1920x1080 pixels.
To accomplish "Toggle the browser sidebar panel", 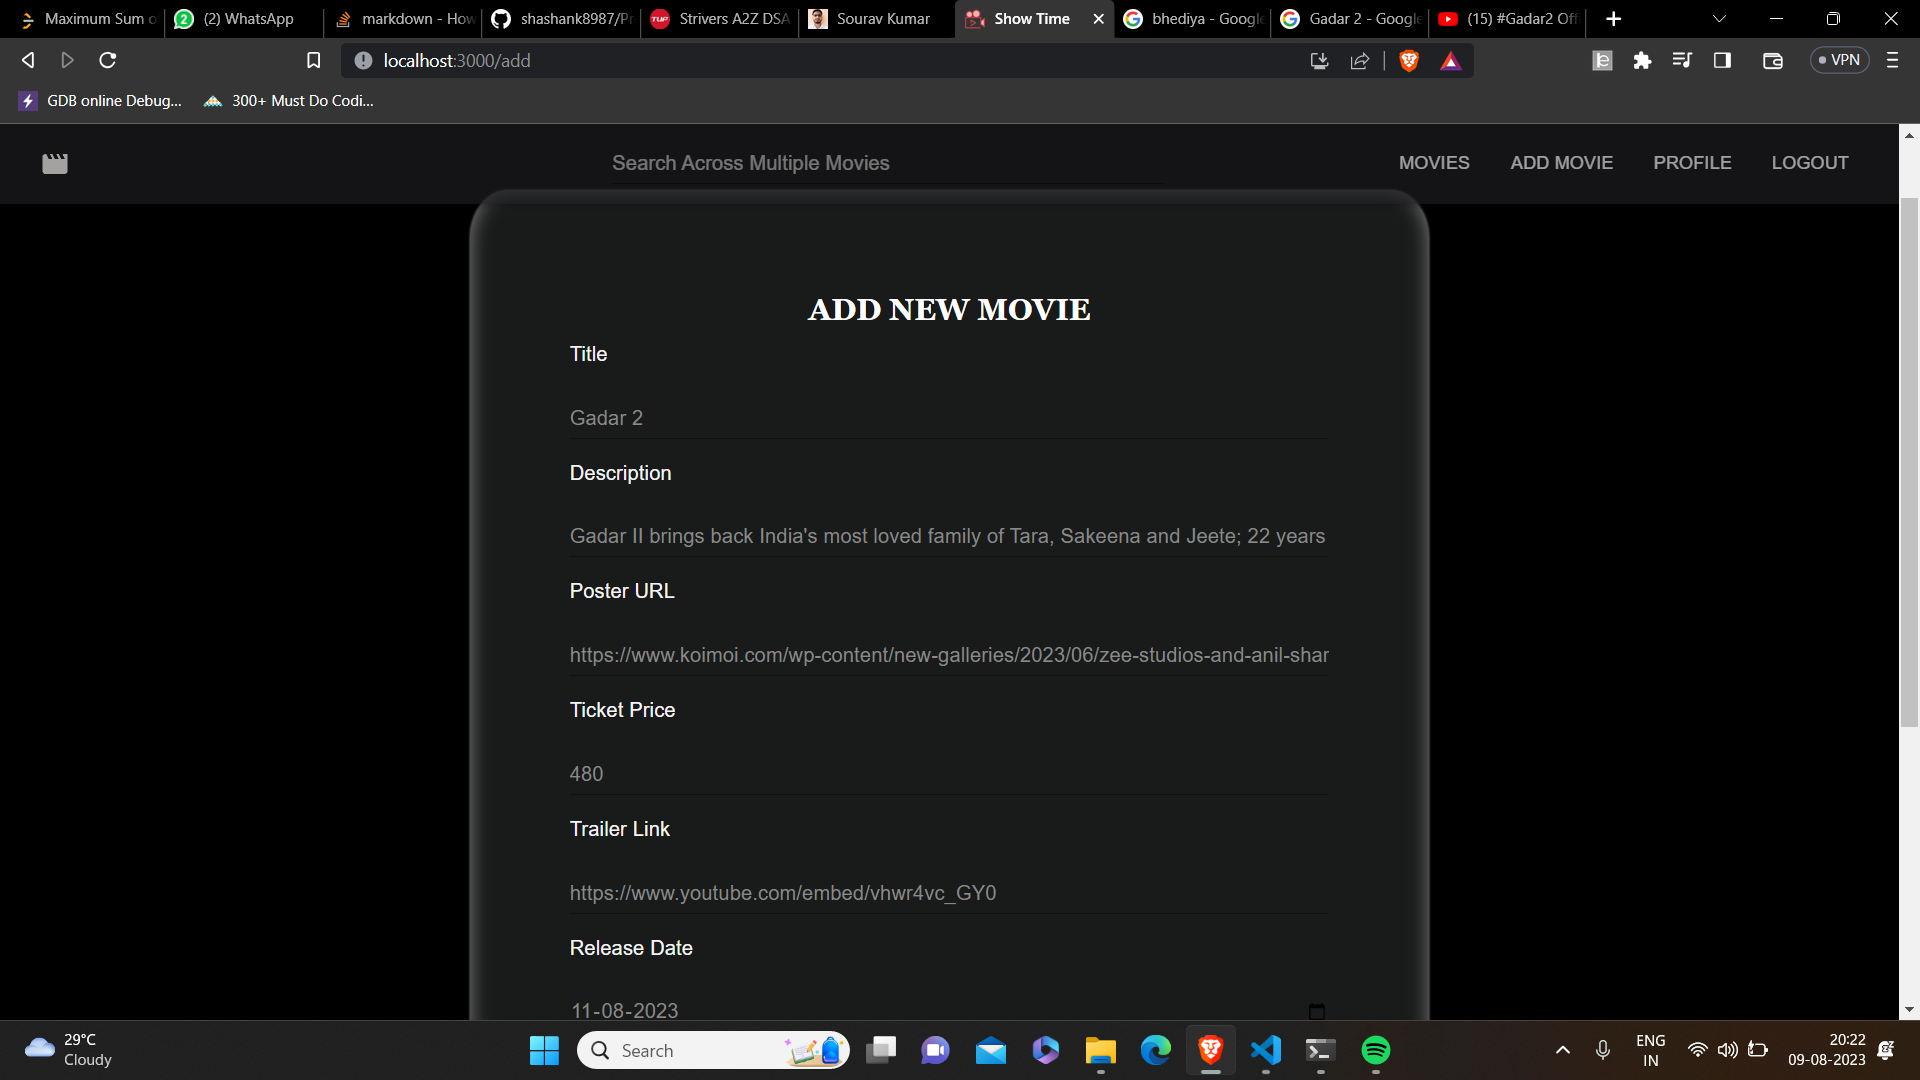I will tap(1722, 61).
